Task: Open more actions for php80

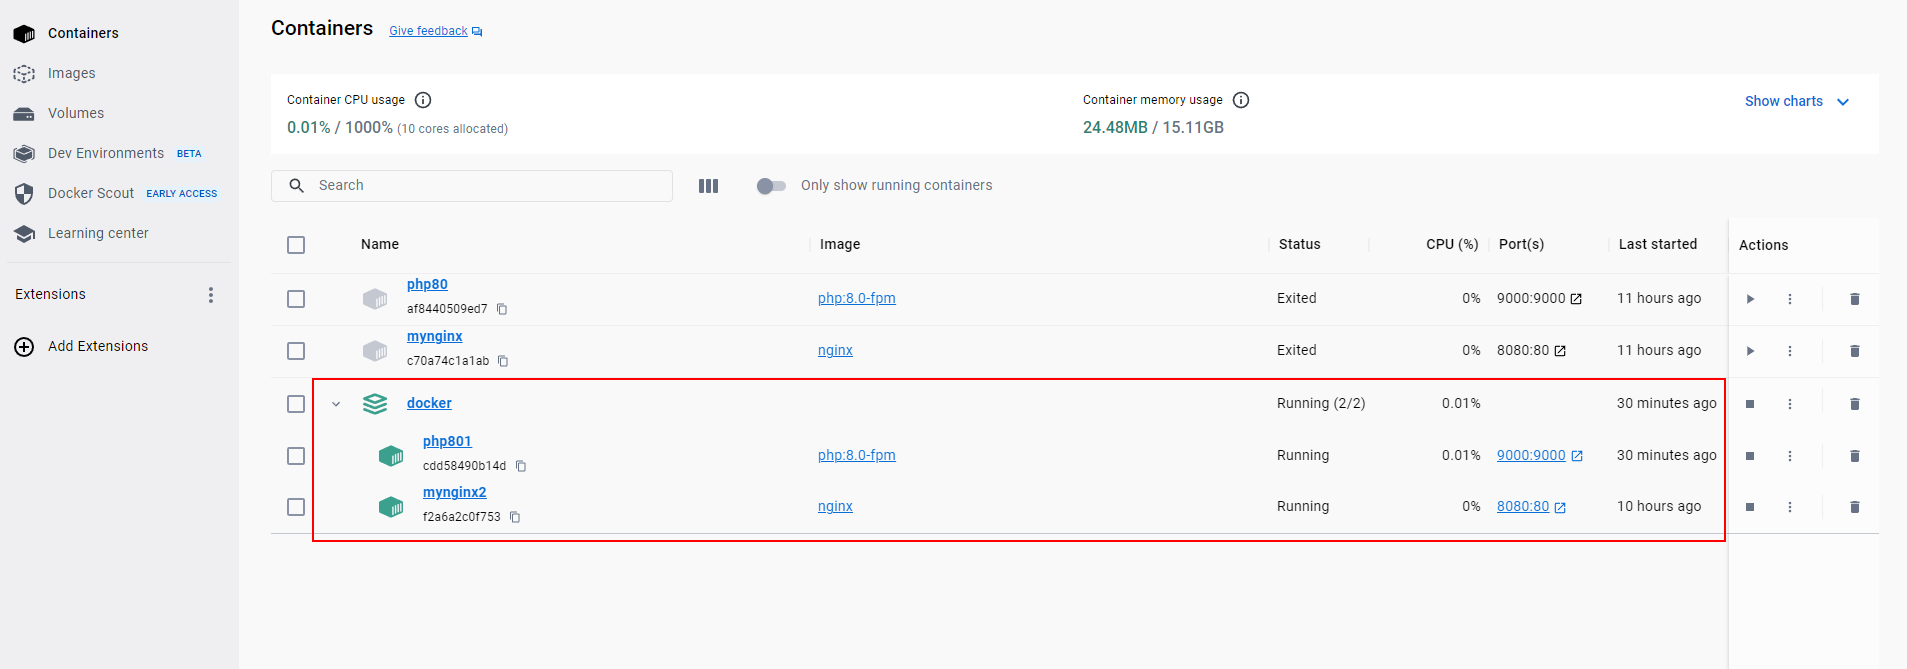Action: (1790, 299)
